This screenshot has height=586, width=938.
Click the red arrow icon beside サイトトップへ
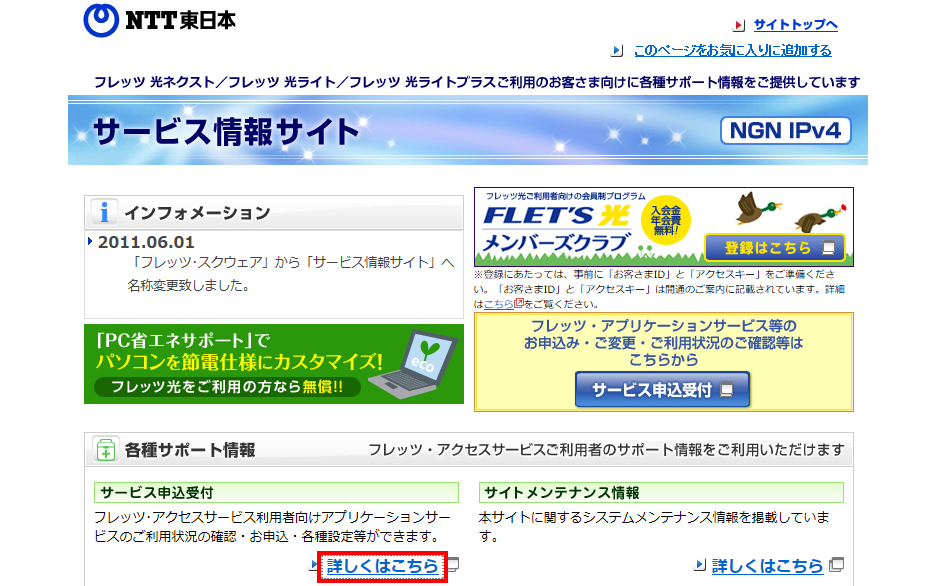click(x=739, y=25)
